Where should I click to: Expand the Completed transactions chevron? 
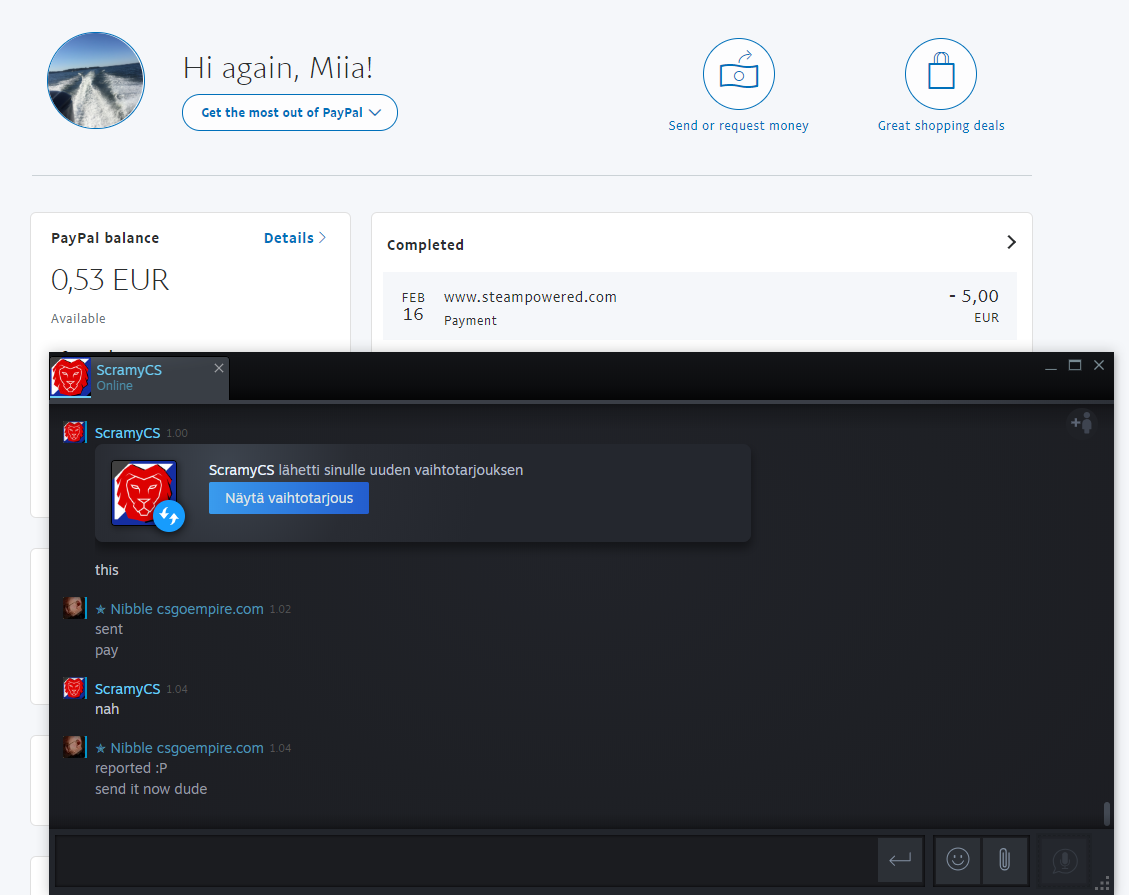[1011, 242]
